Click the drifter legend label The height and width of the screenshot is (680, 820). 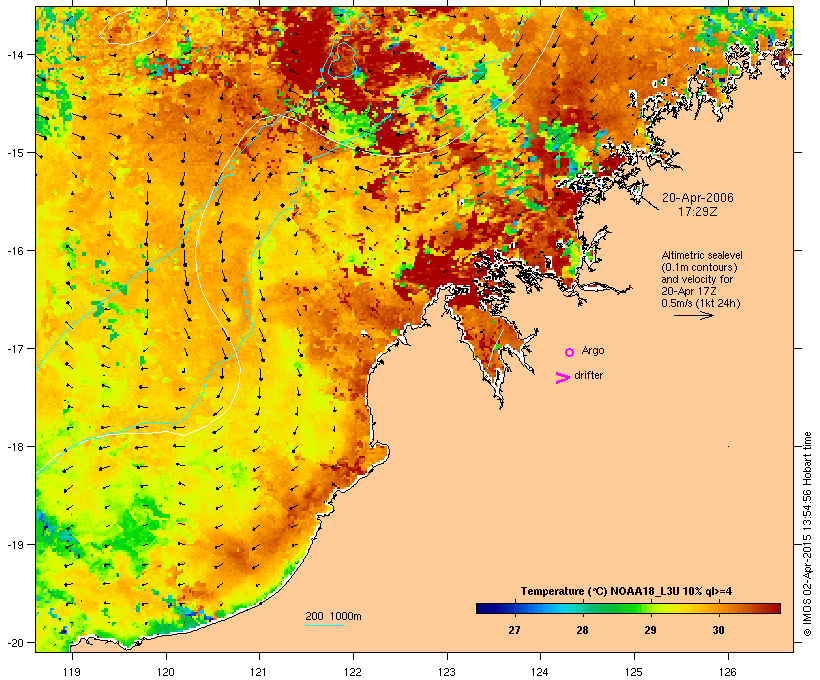588,375
